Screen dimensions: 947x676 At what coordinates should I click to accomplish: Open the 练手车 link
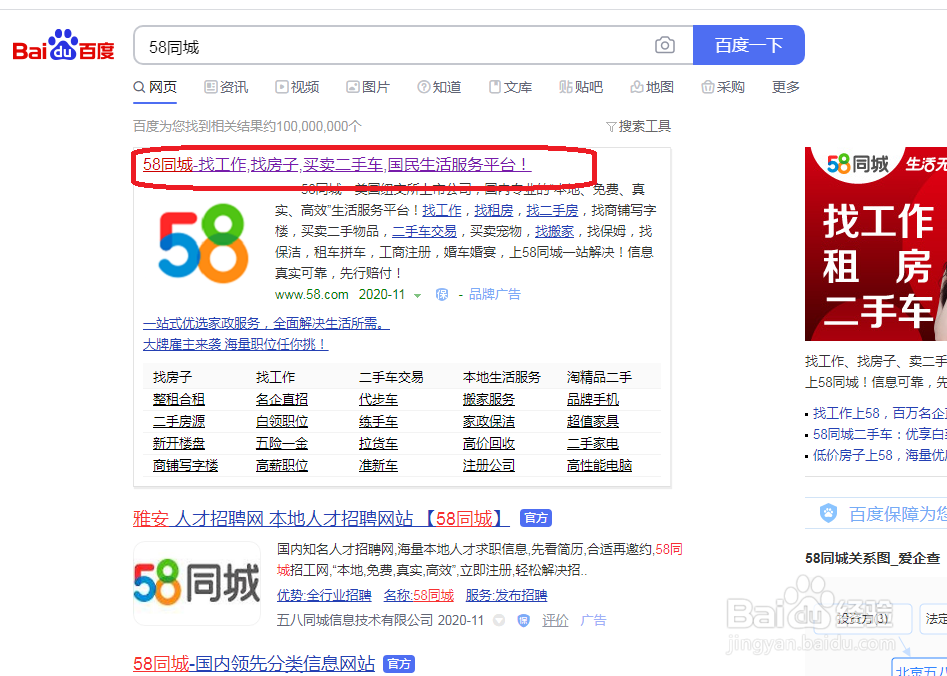coord(379,421)
